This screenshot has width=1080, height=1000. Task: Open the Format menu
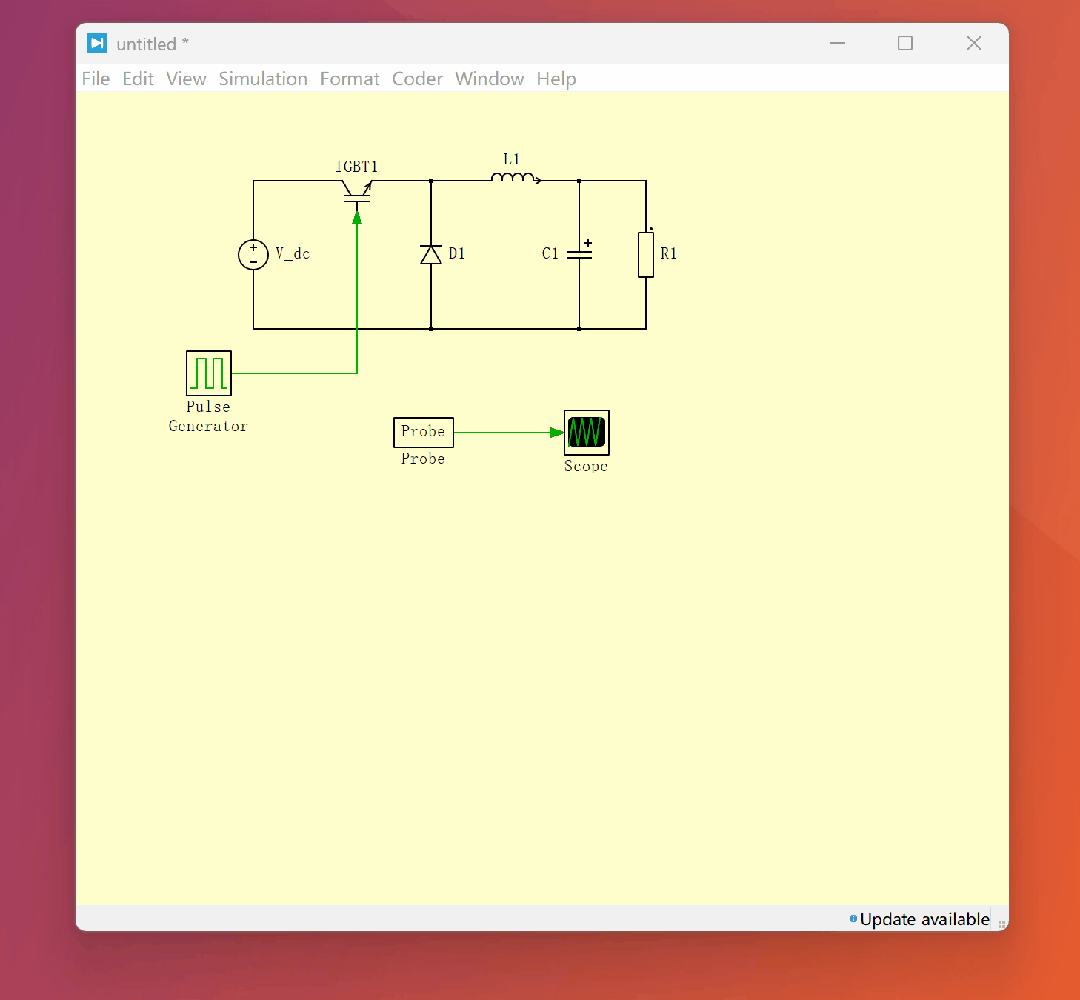click(349, 79)
